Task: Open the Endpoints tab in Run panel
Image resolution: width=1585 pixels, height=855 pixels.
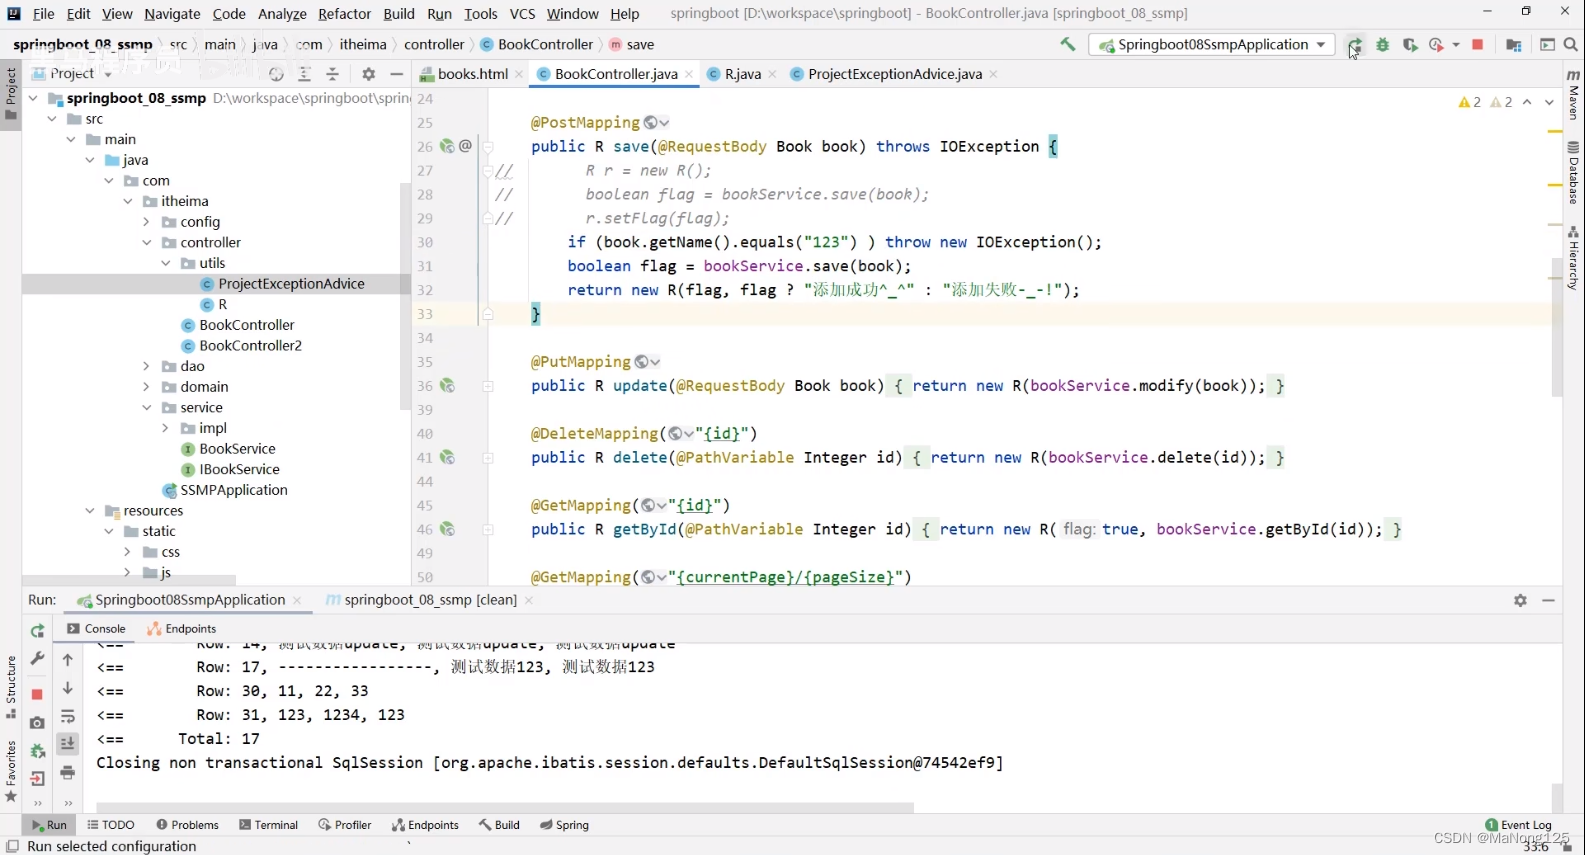Action: pyautogui.click(x=182, y=629)
